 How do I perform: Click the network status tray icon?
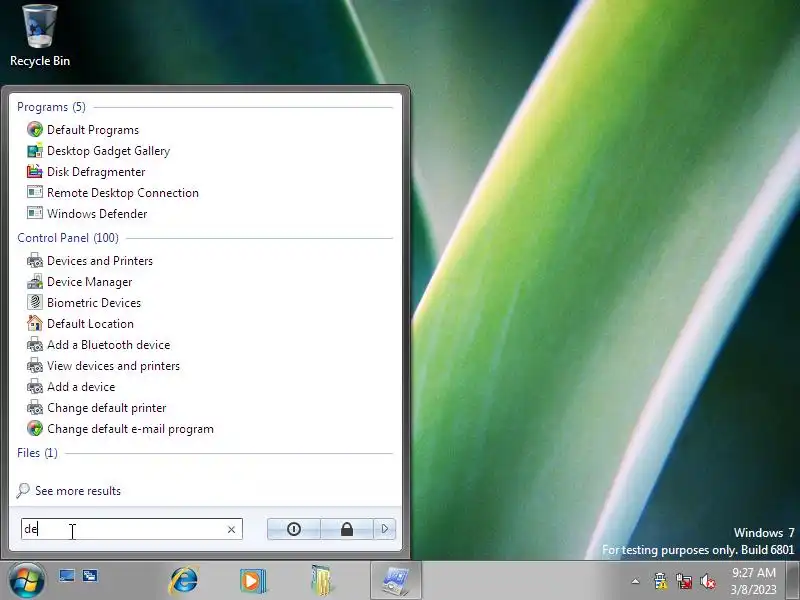[x=684, y=581]
